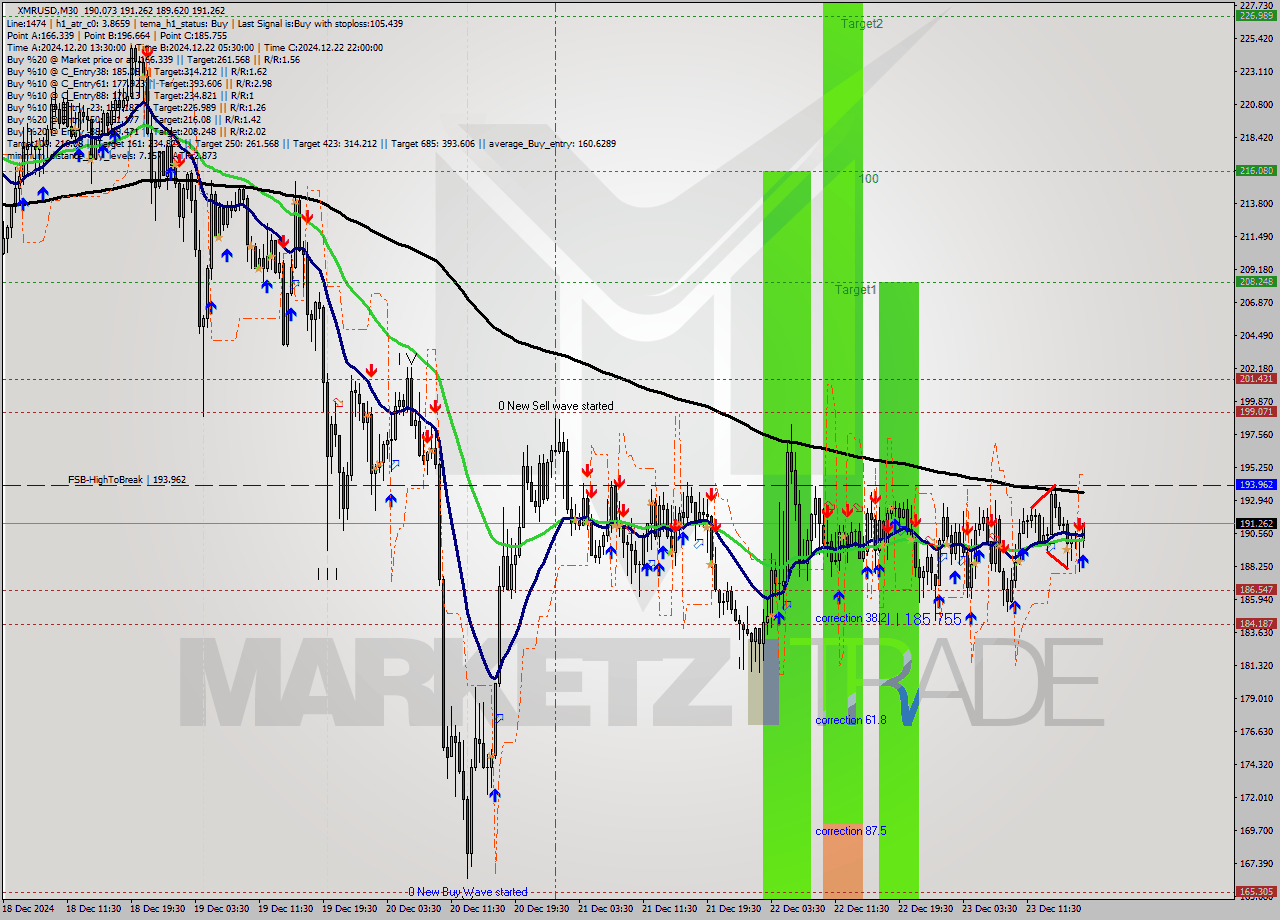The height and width of the screenshot is (920, 1280).
Task: Click the green 193.962 price tag
Action: point(1256,484)
